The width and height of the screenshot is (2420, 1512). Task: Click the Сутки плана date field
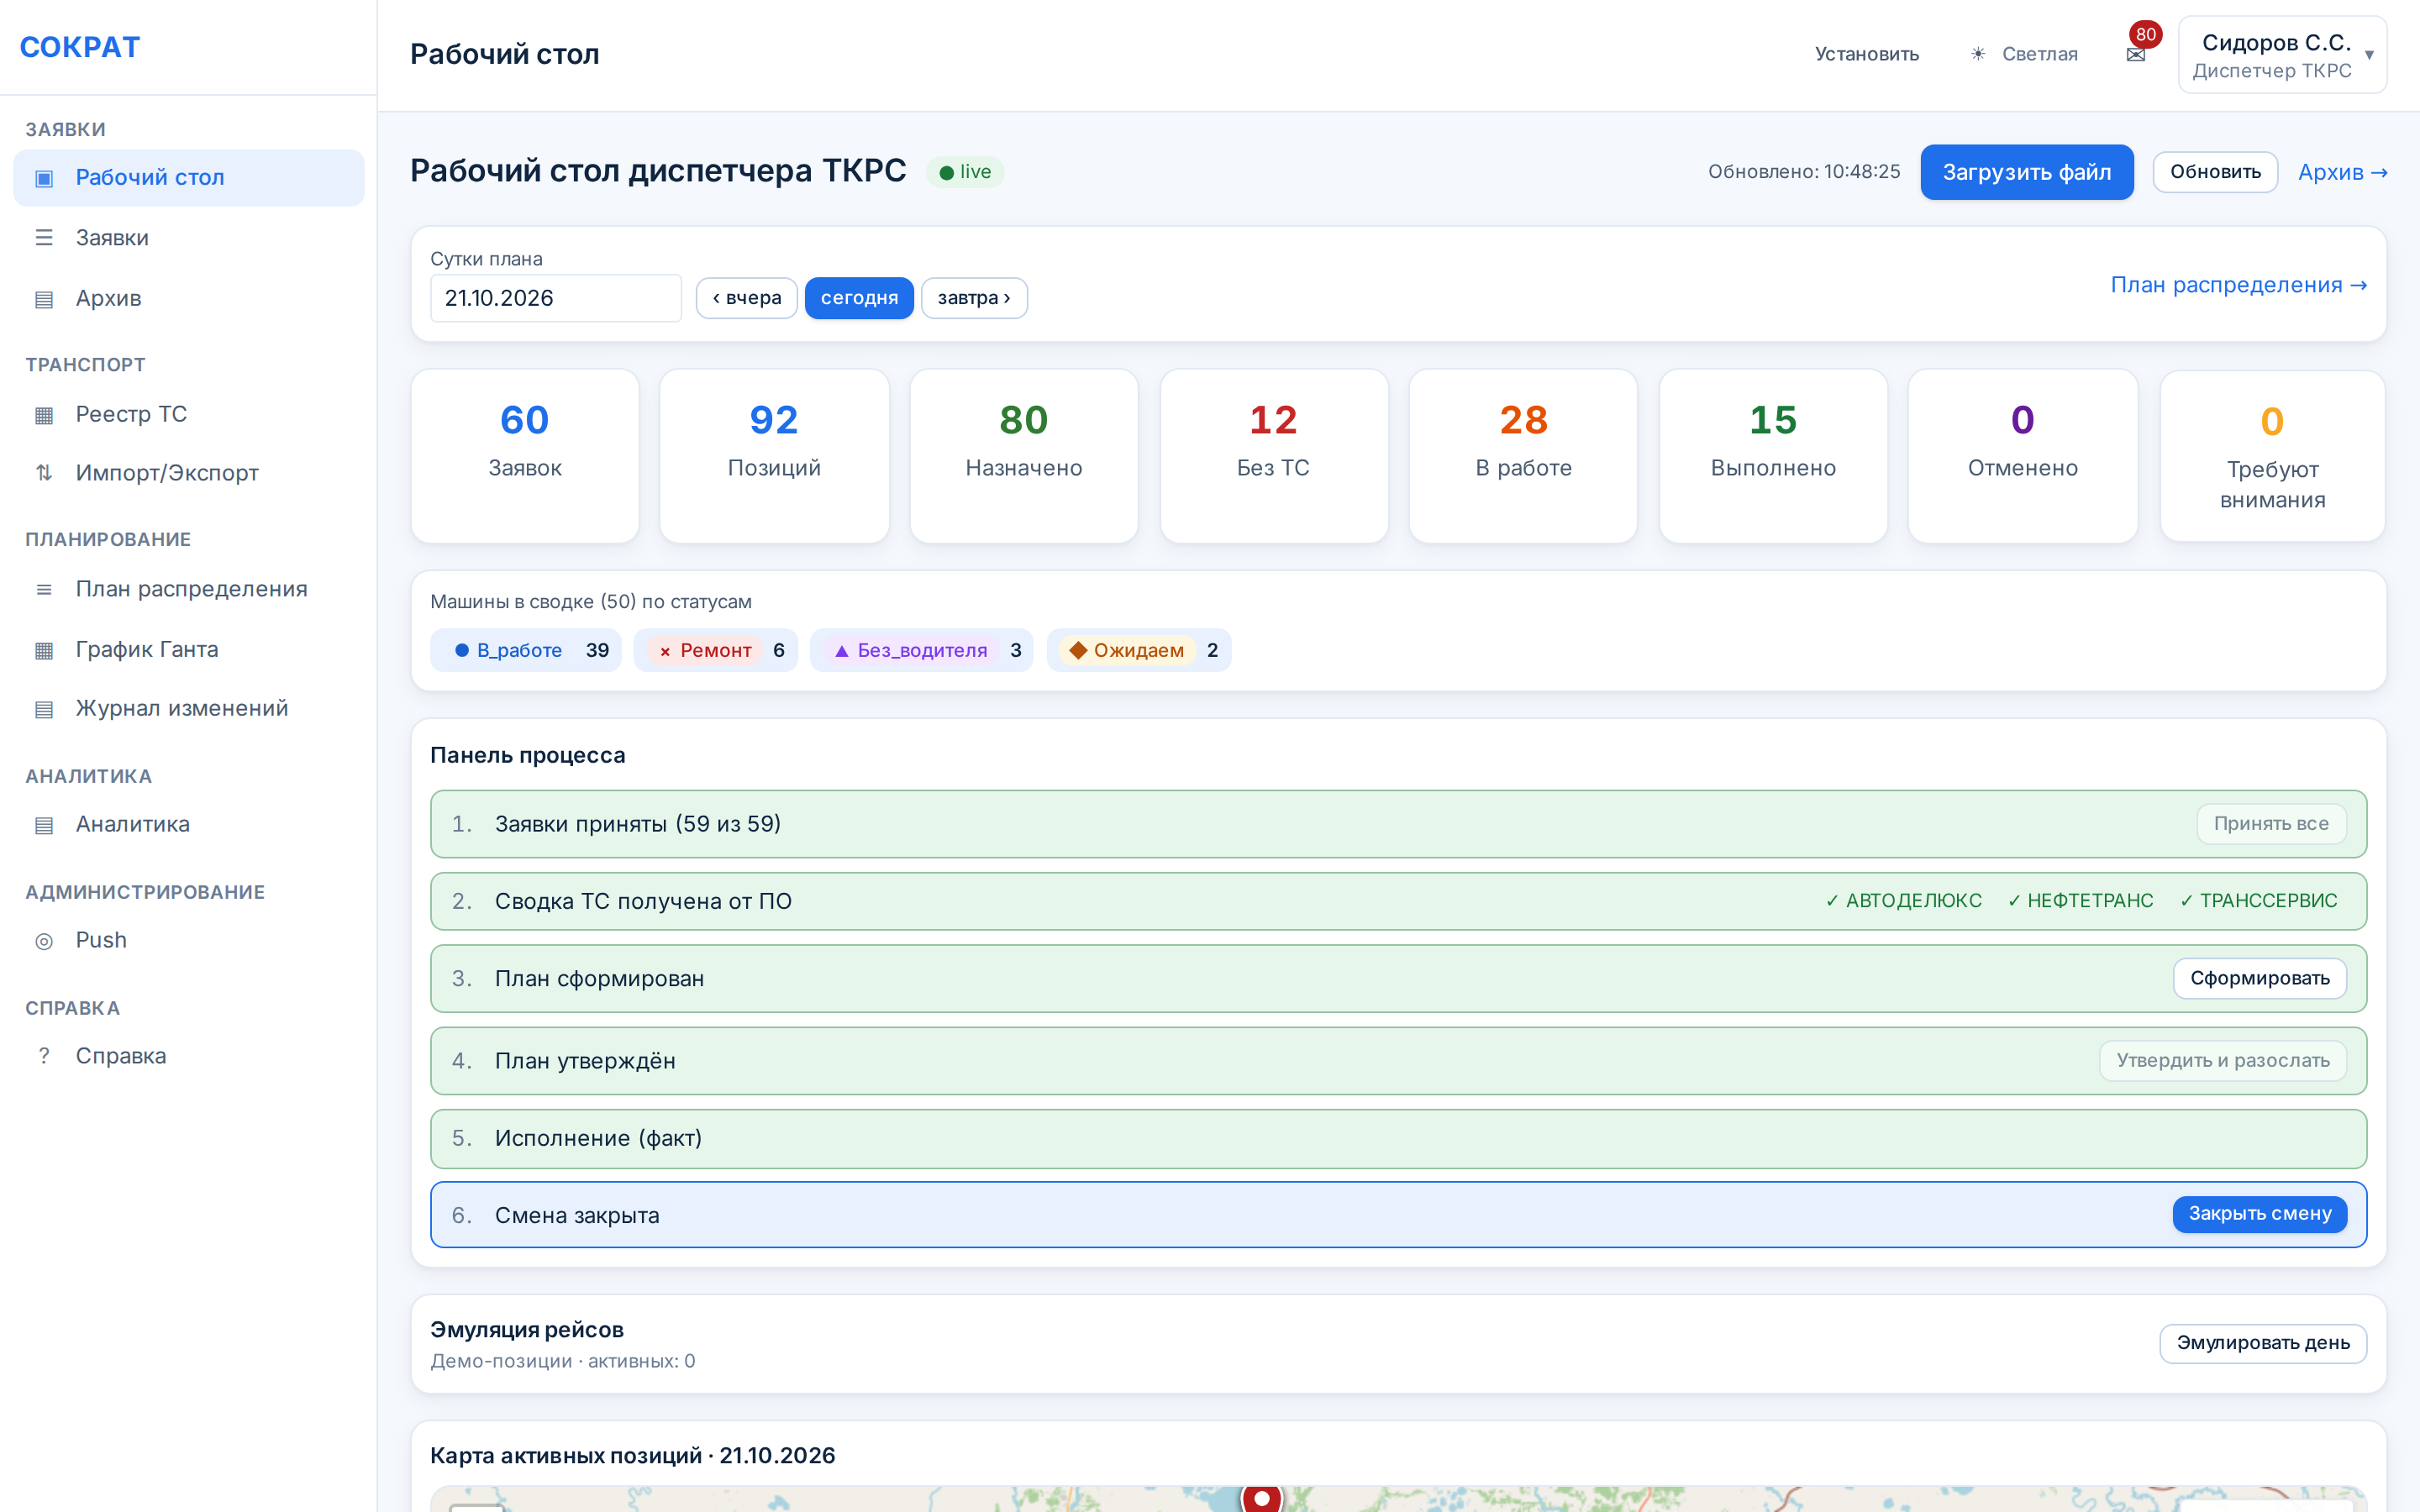click(556, 298)
